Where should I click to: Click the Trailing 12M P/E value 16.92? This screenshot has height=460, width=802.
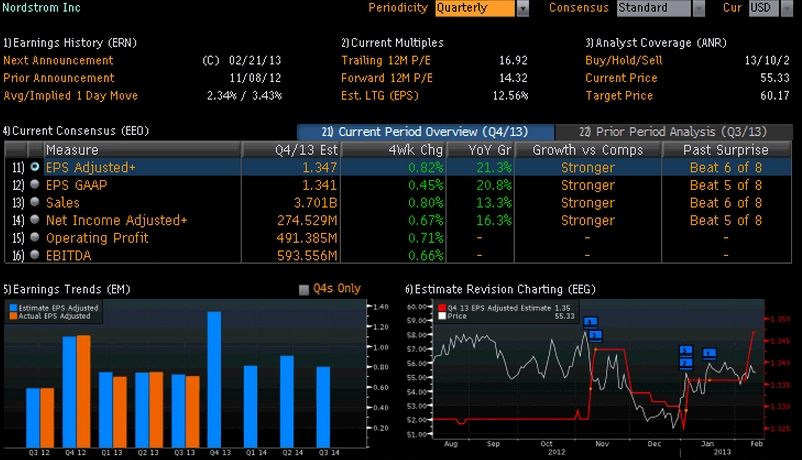(x=513, y=60)
